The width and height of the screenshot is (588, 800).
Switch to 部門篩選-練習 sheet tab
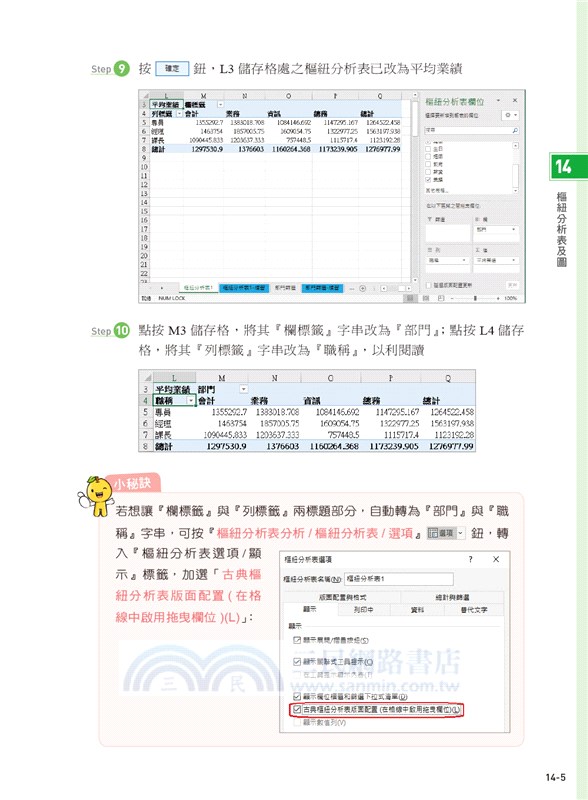click(322, 288)
